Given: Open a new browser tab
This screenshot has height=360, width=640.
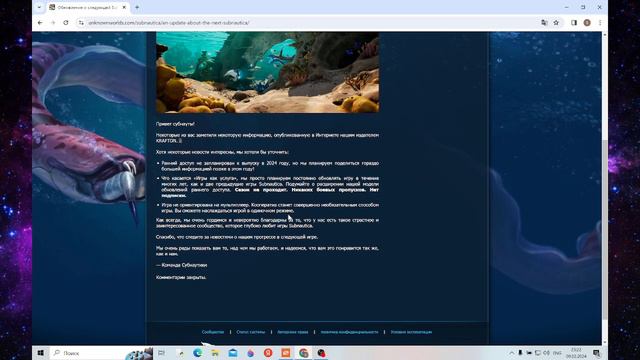Looking at the screenshot, I should pos(137,7).
